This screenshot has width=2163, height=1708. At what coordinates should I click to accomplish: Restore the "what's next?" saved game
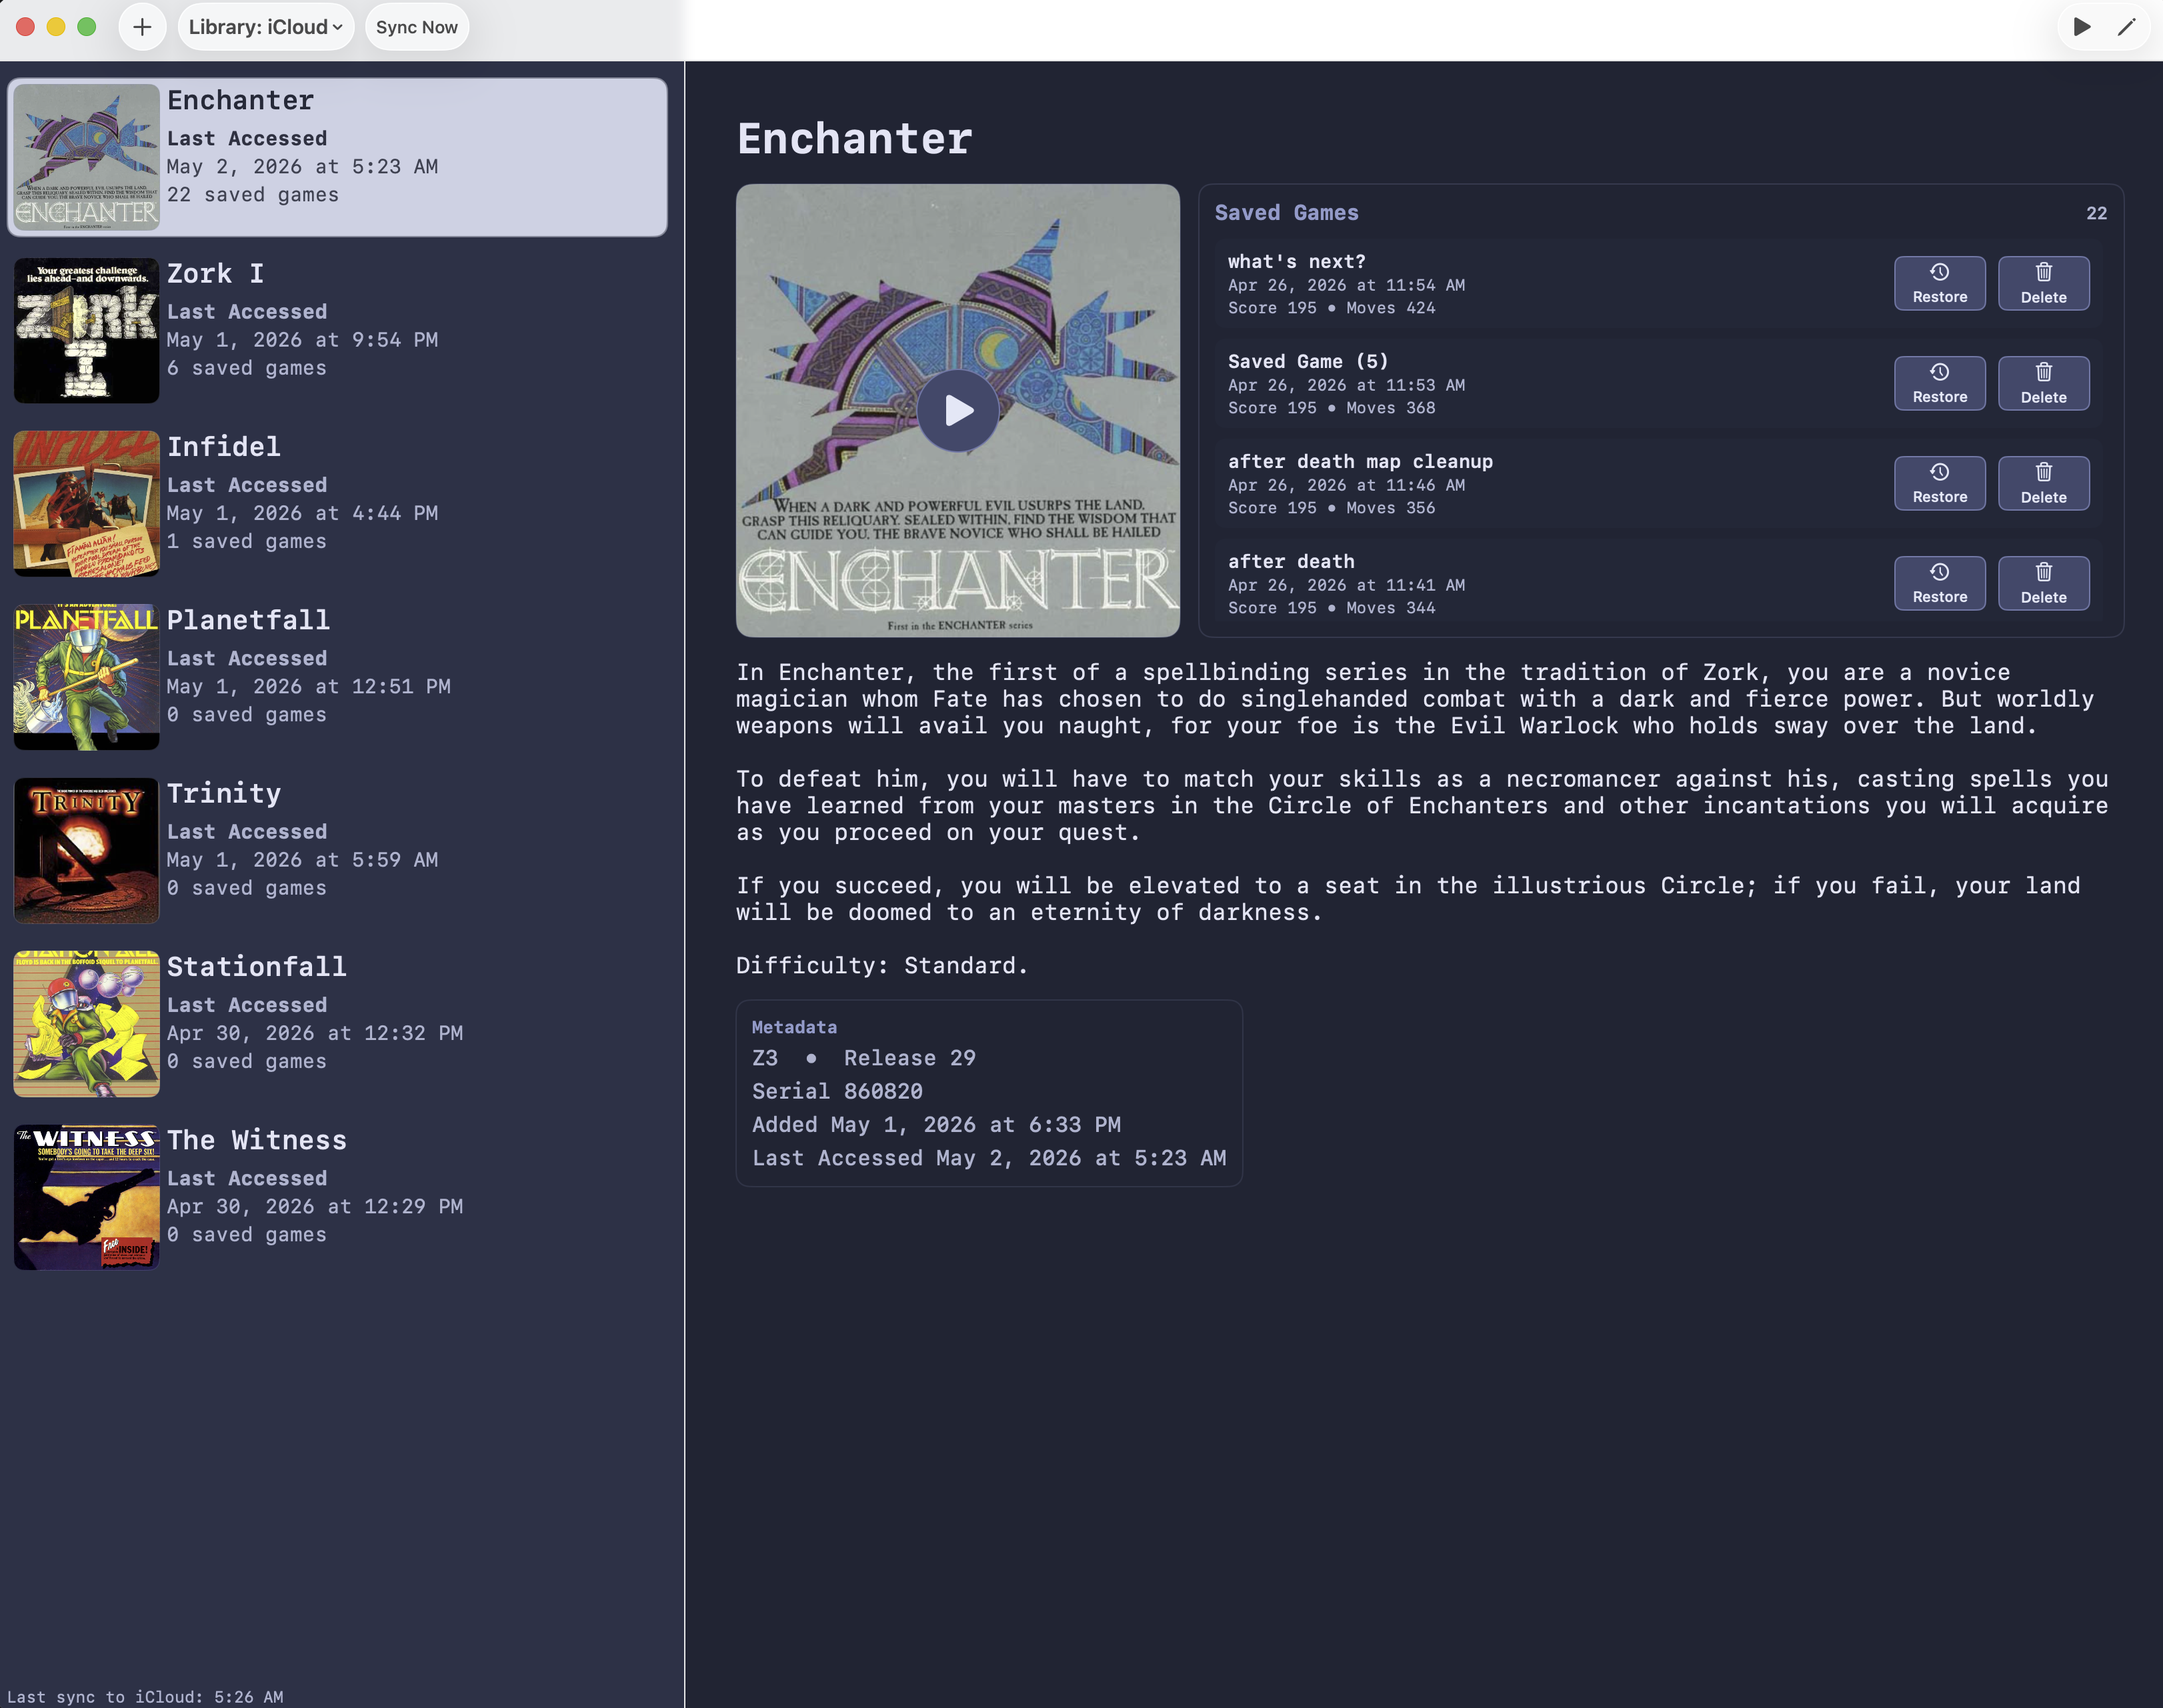click(x=1940, y=283)
